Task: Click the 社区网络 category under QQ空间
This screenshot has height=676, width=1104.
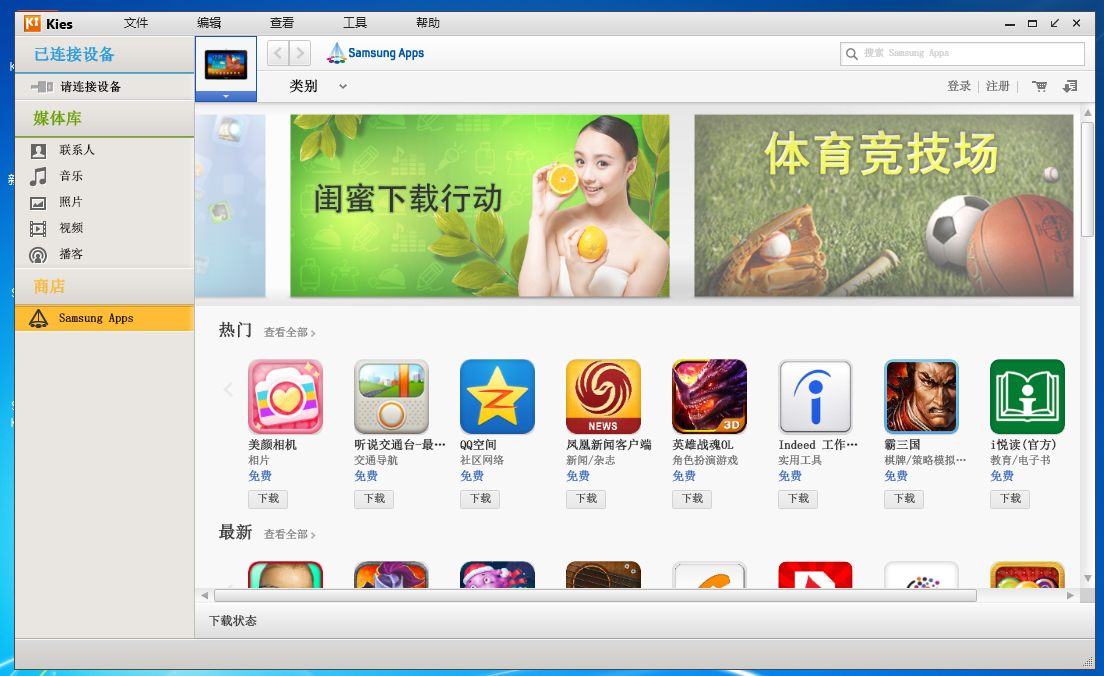Action: pyautogui.click(x=482, y=461)
